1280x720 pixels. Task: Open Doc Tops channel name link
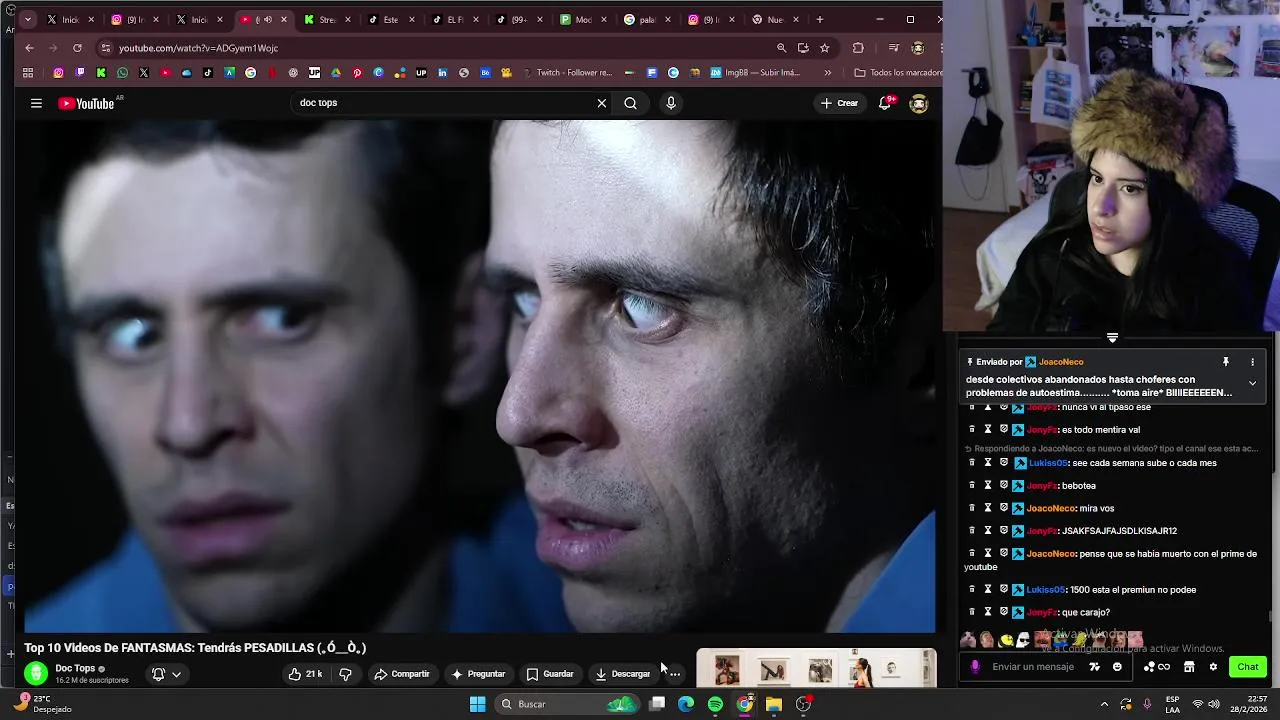click(x=75, y=668)
